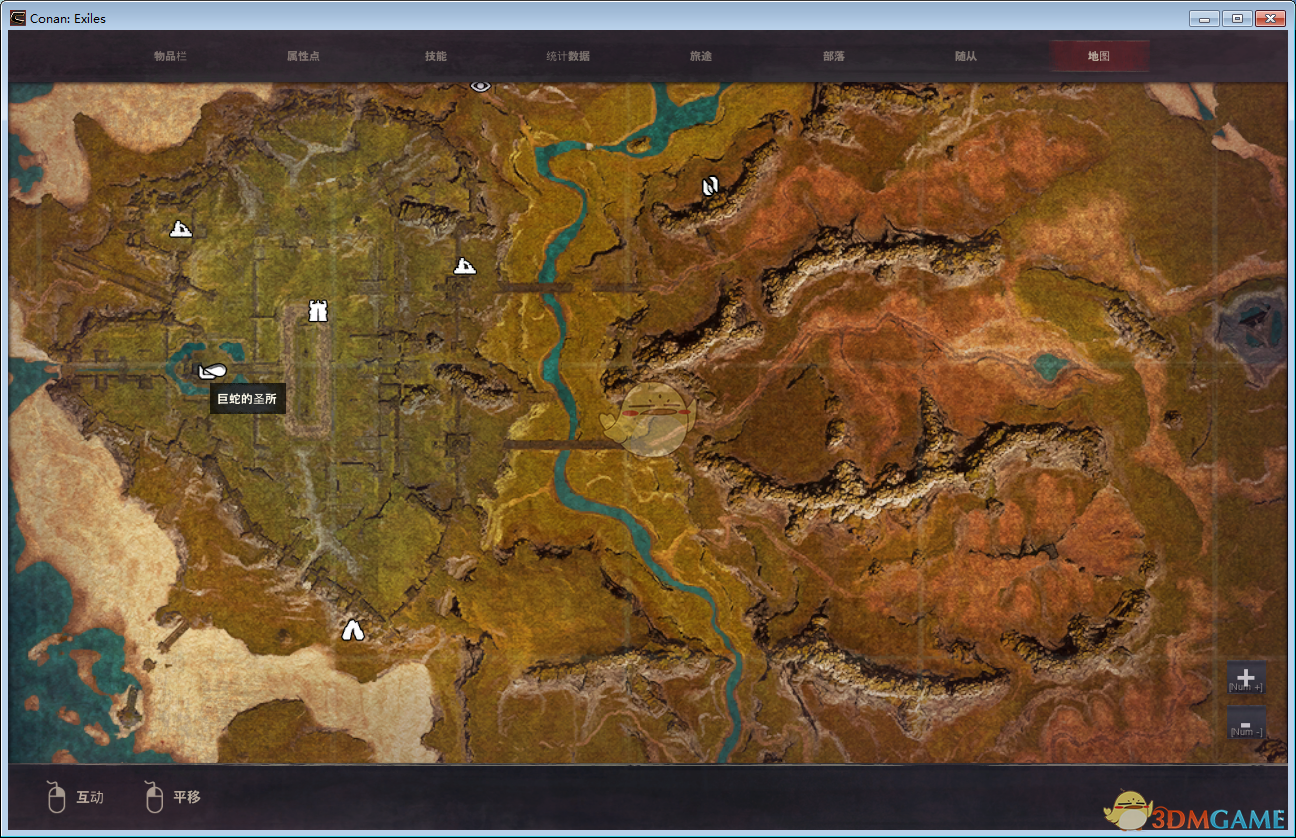Close the Conan: Exiles window
Screen dimensions: 1296x838
tap(1270, 18)
